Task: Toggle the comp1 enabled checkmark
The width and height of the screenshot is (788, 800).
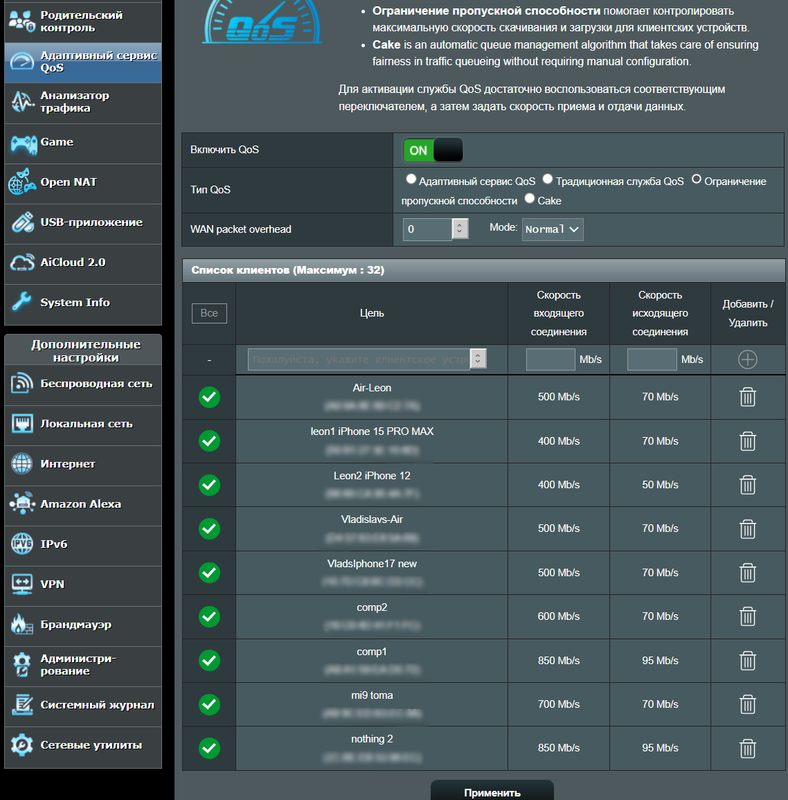Action: 209,660
